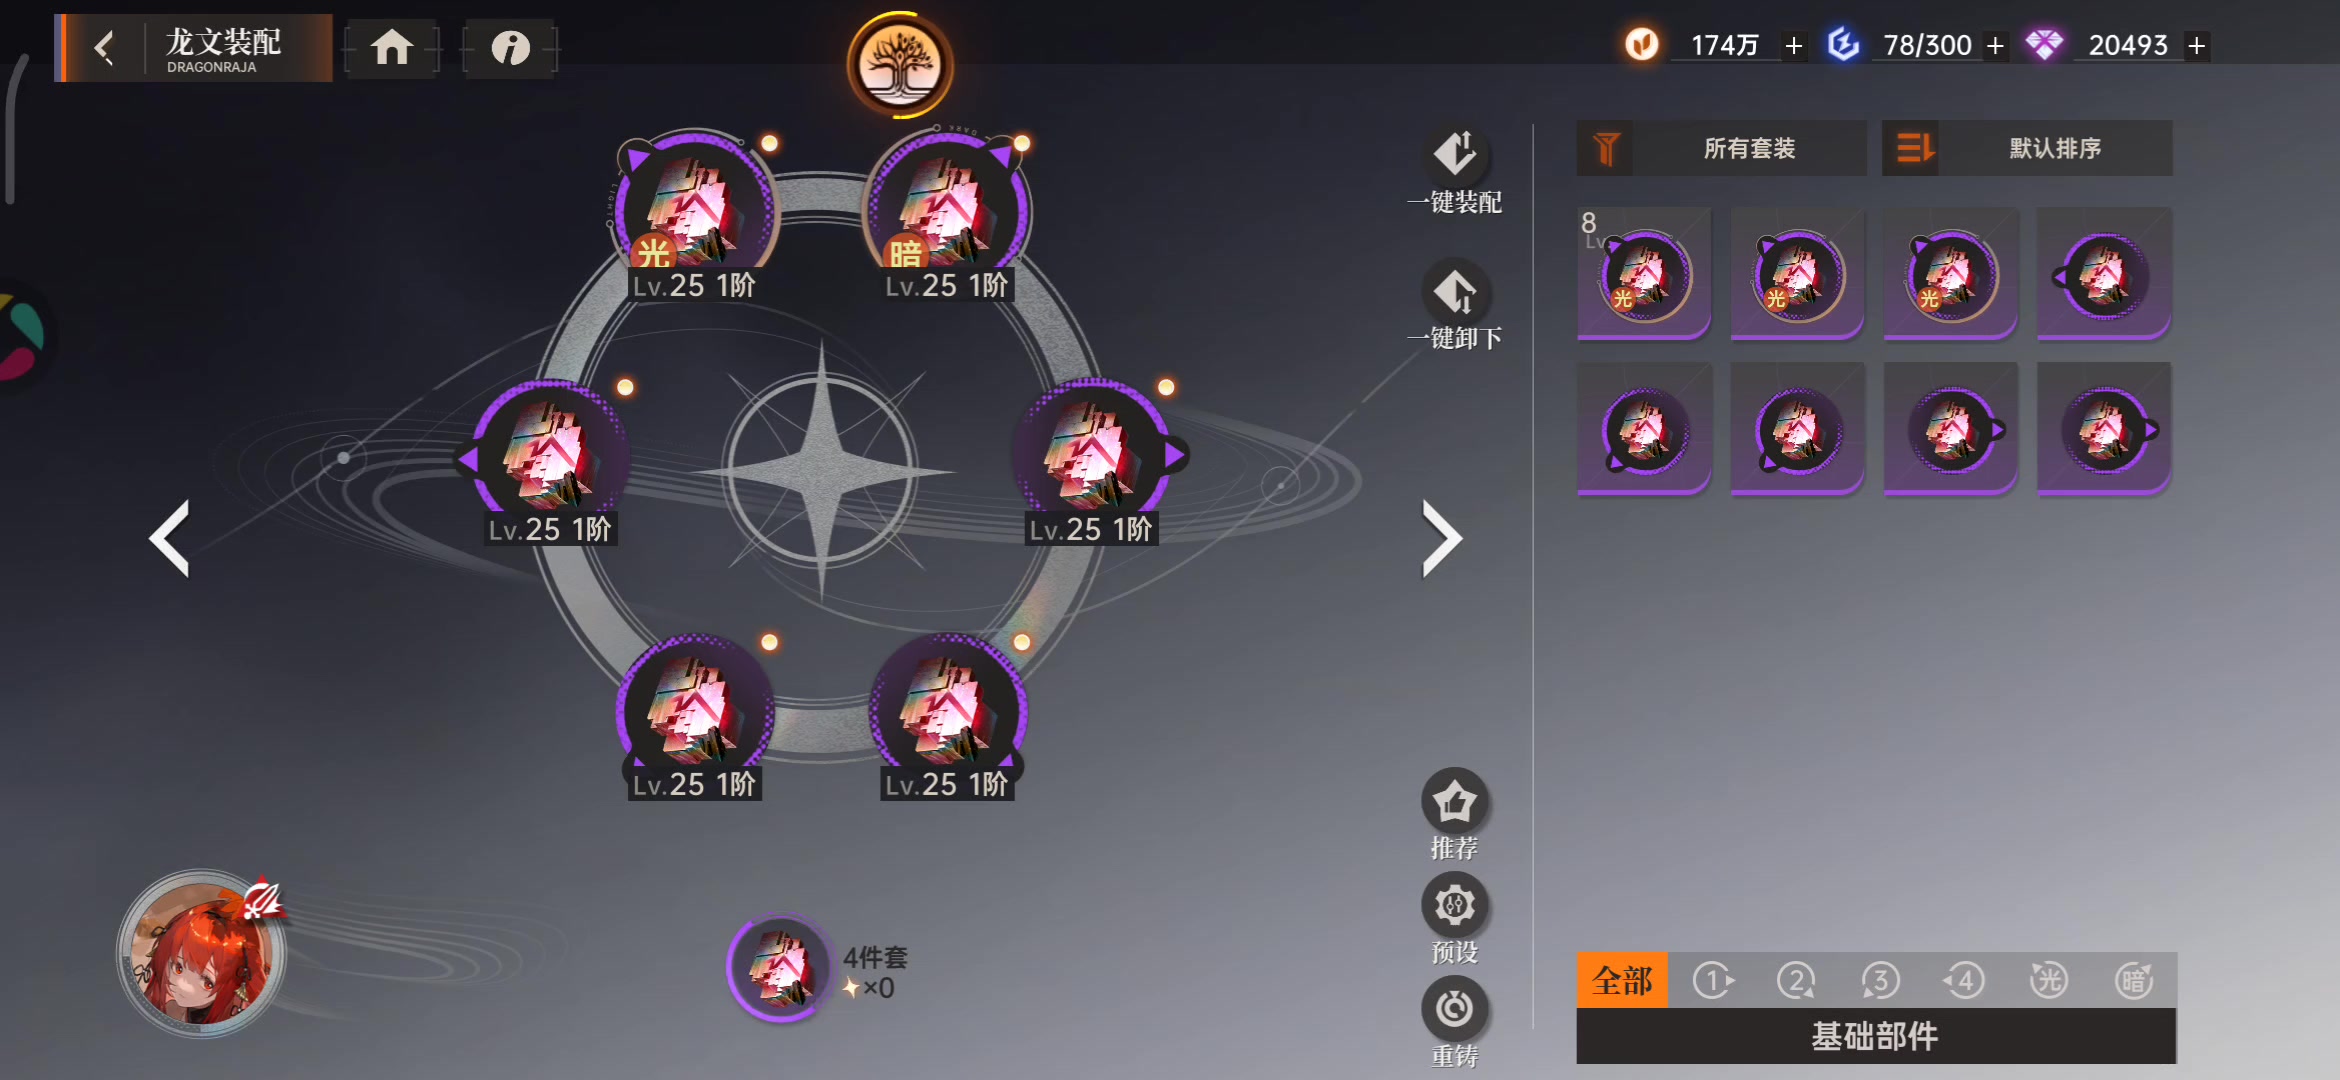This screenshot has width=2340, height=1080.
Task: Go back with the left arrow in the header
Action: pos(104,47)
